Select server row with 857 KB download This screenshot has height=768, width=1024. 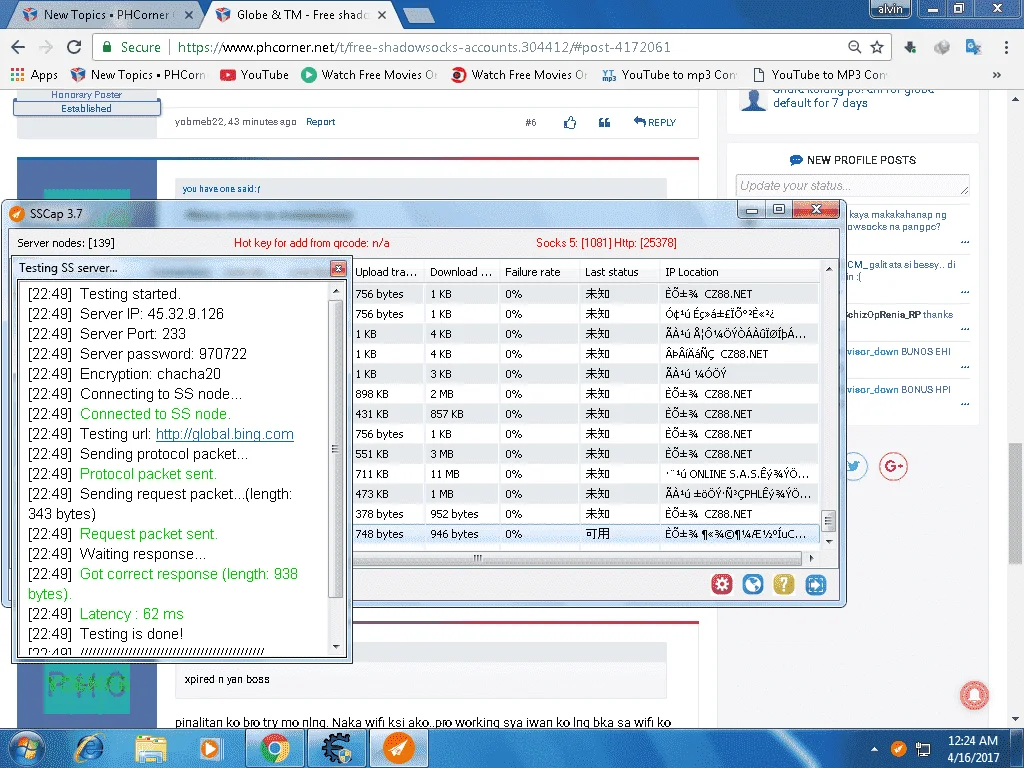pyautogui.click(x=586, y=414)
